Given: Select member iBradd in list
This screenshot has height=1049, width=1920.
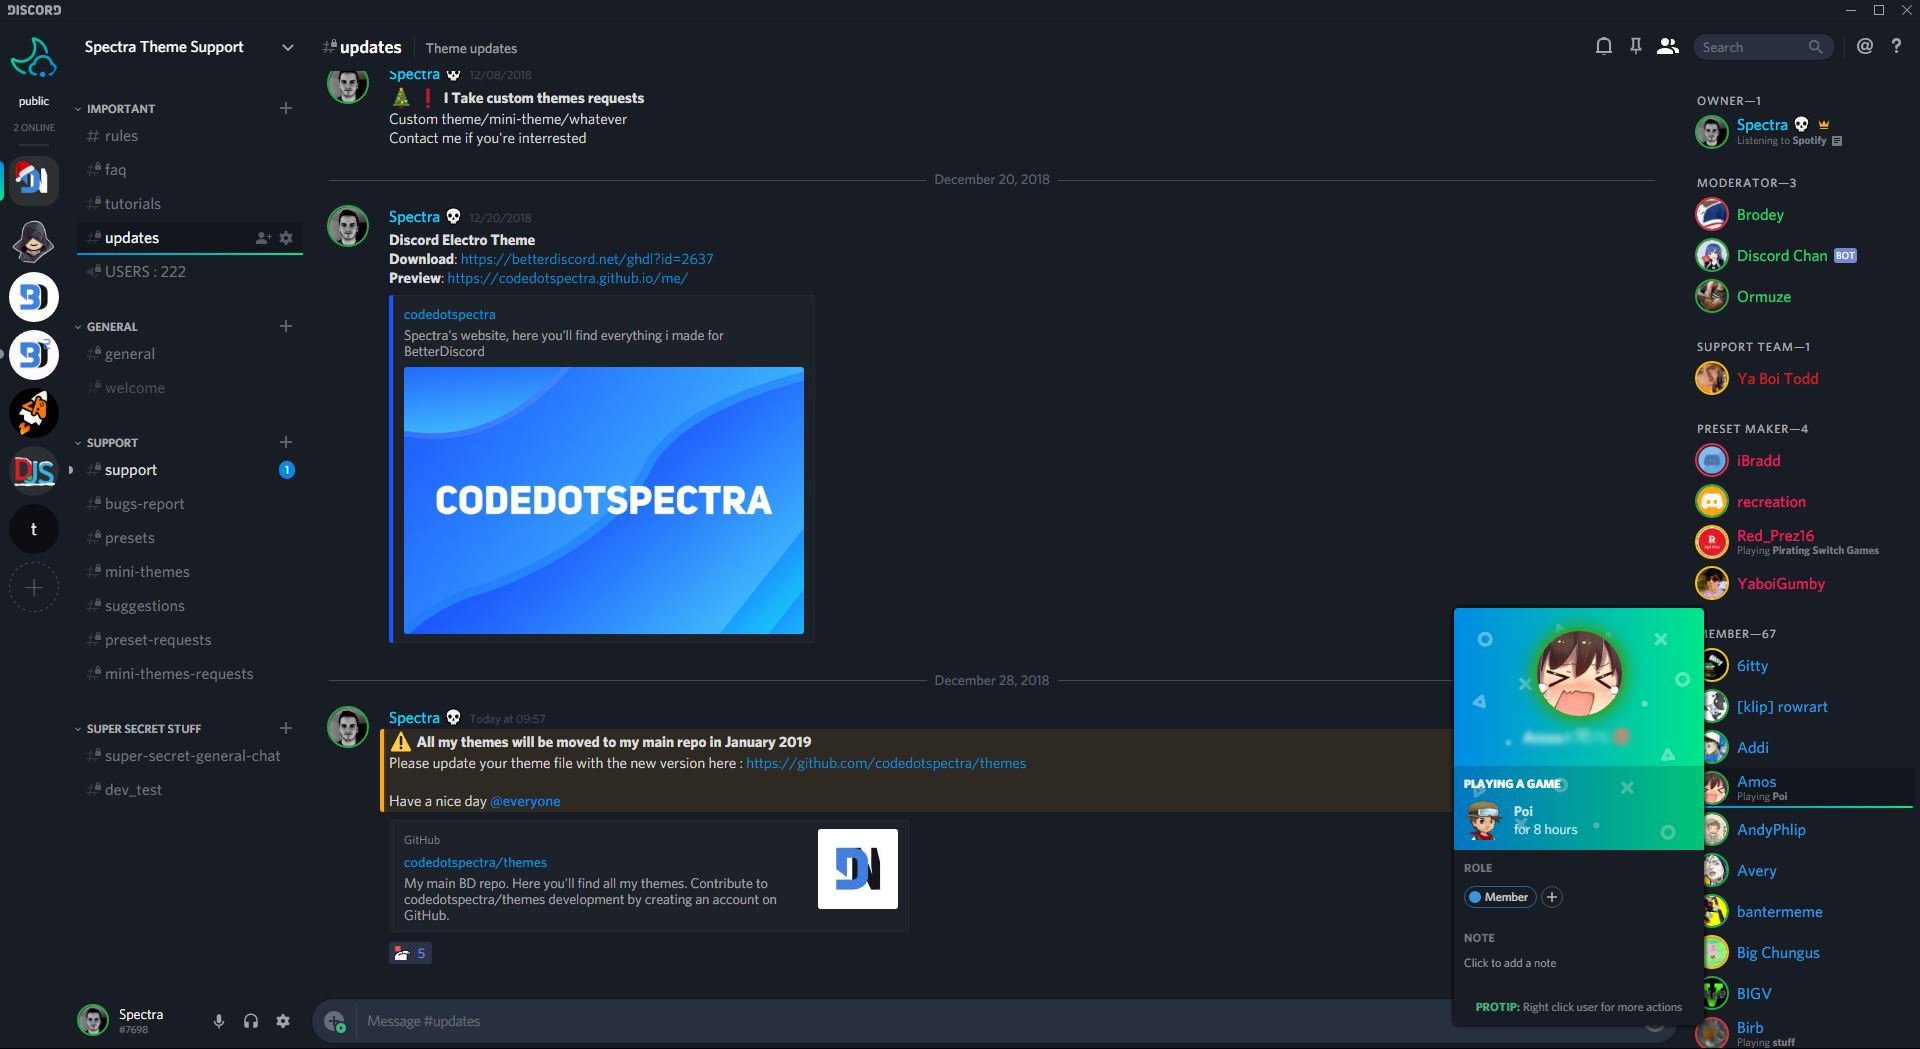Looking at the screenshot, I should click(x=1805, y=460).
